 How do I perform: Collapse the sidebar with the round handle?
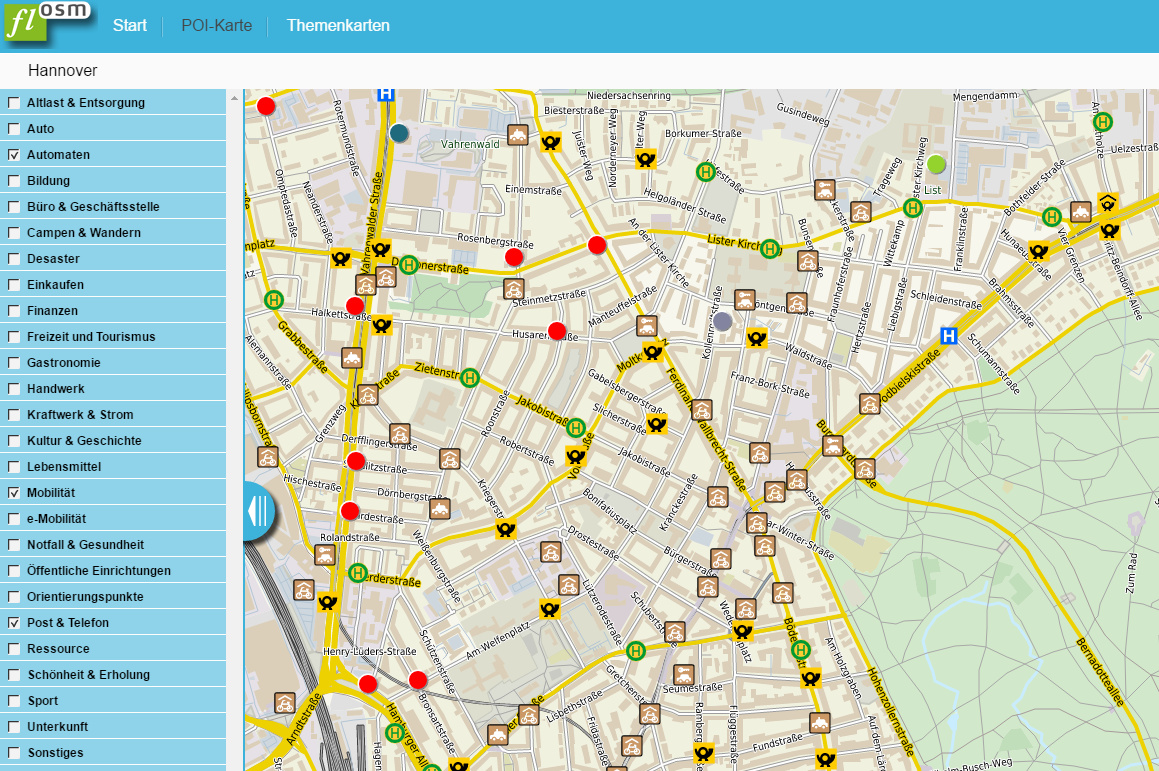(x=257, y=510)
